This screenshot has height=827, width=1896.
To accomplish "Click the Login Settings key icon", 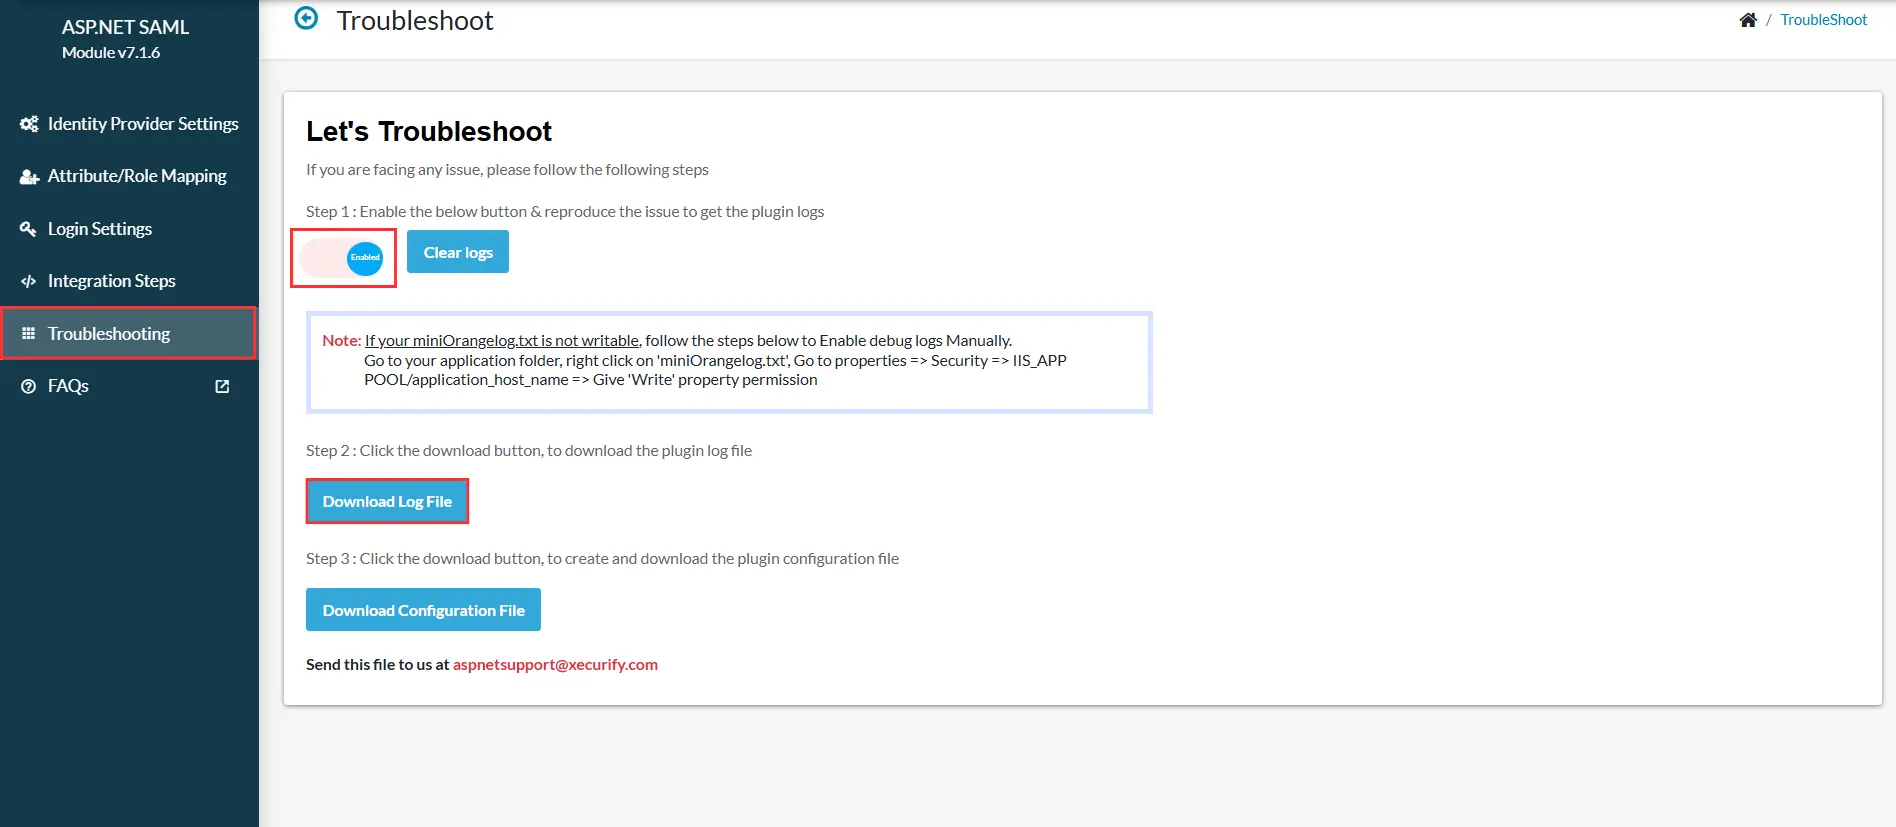I will point(28,229).
